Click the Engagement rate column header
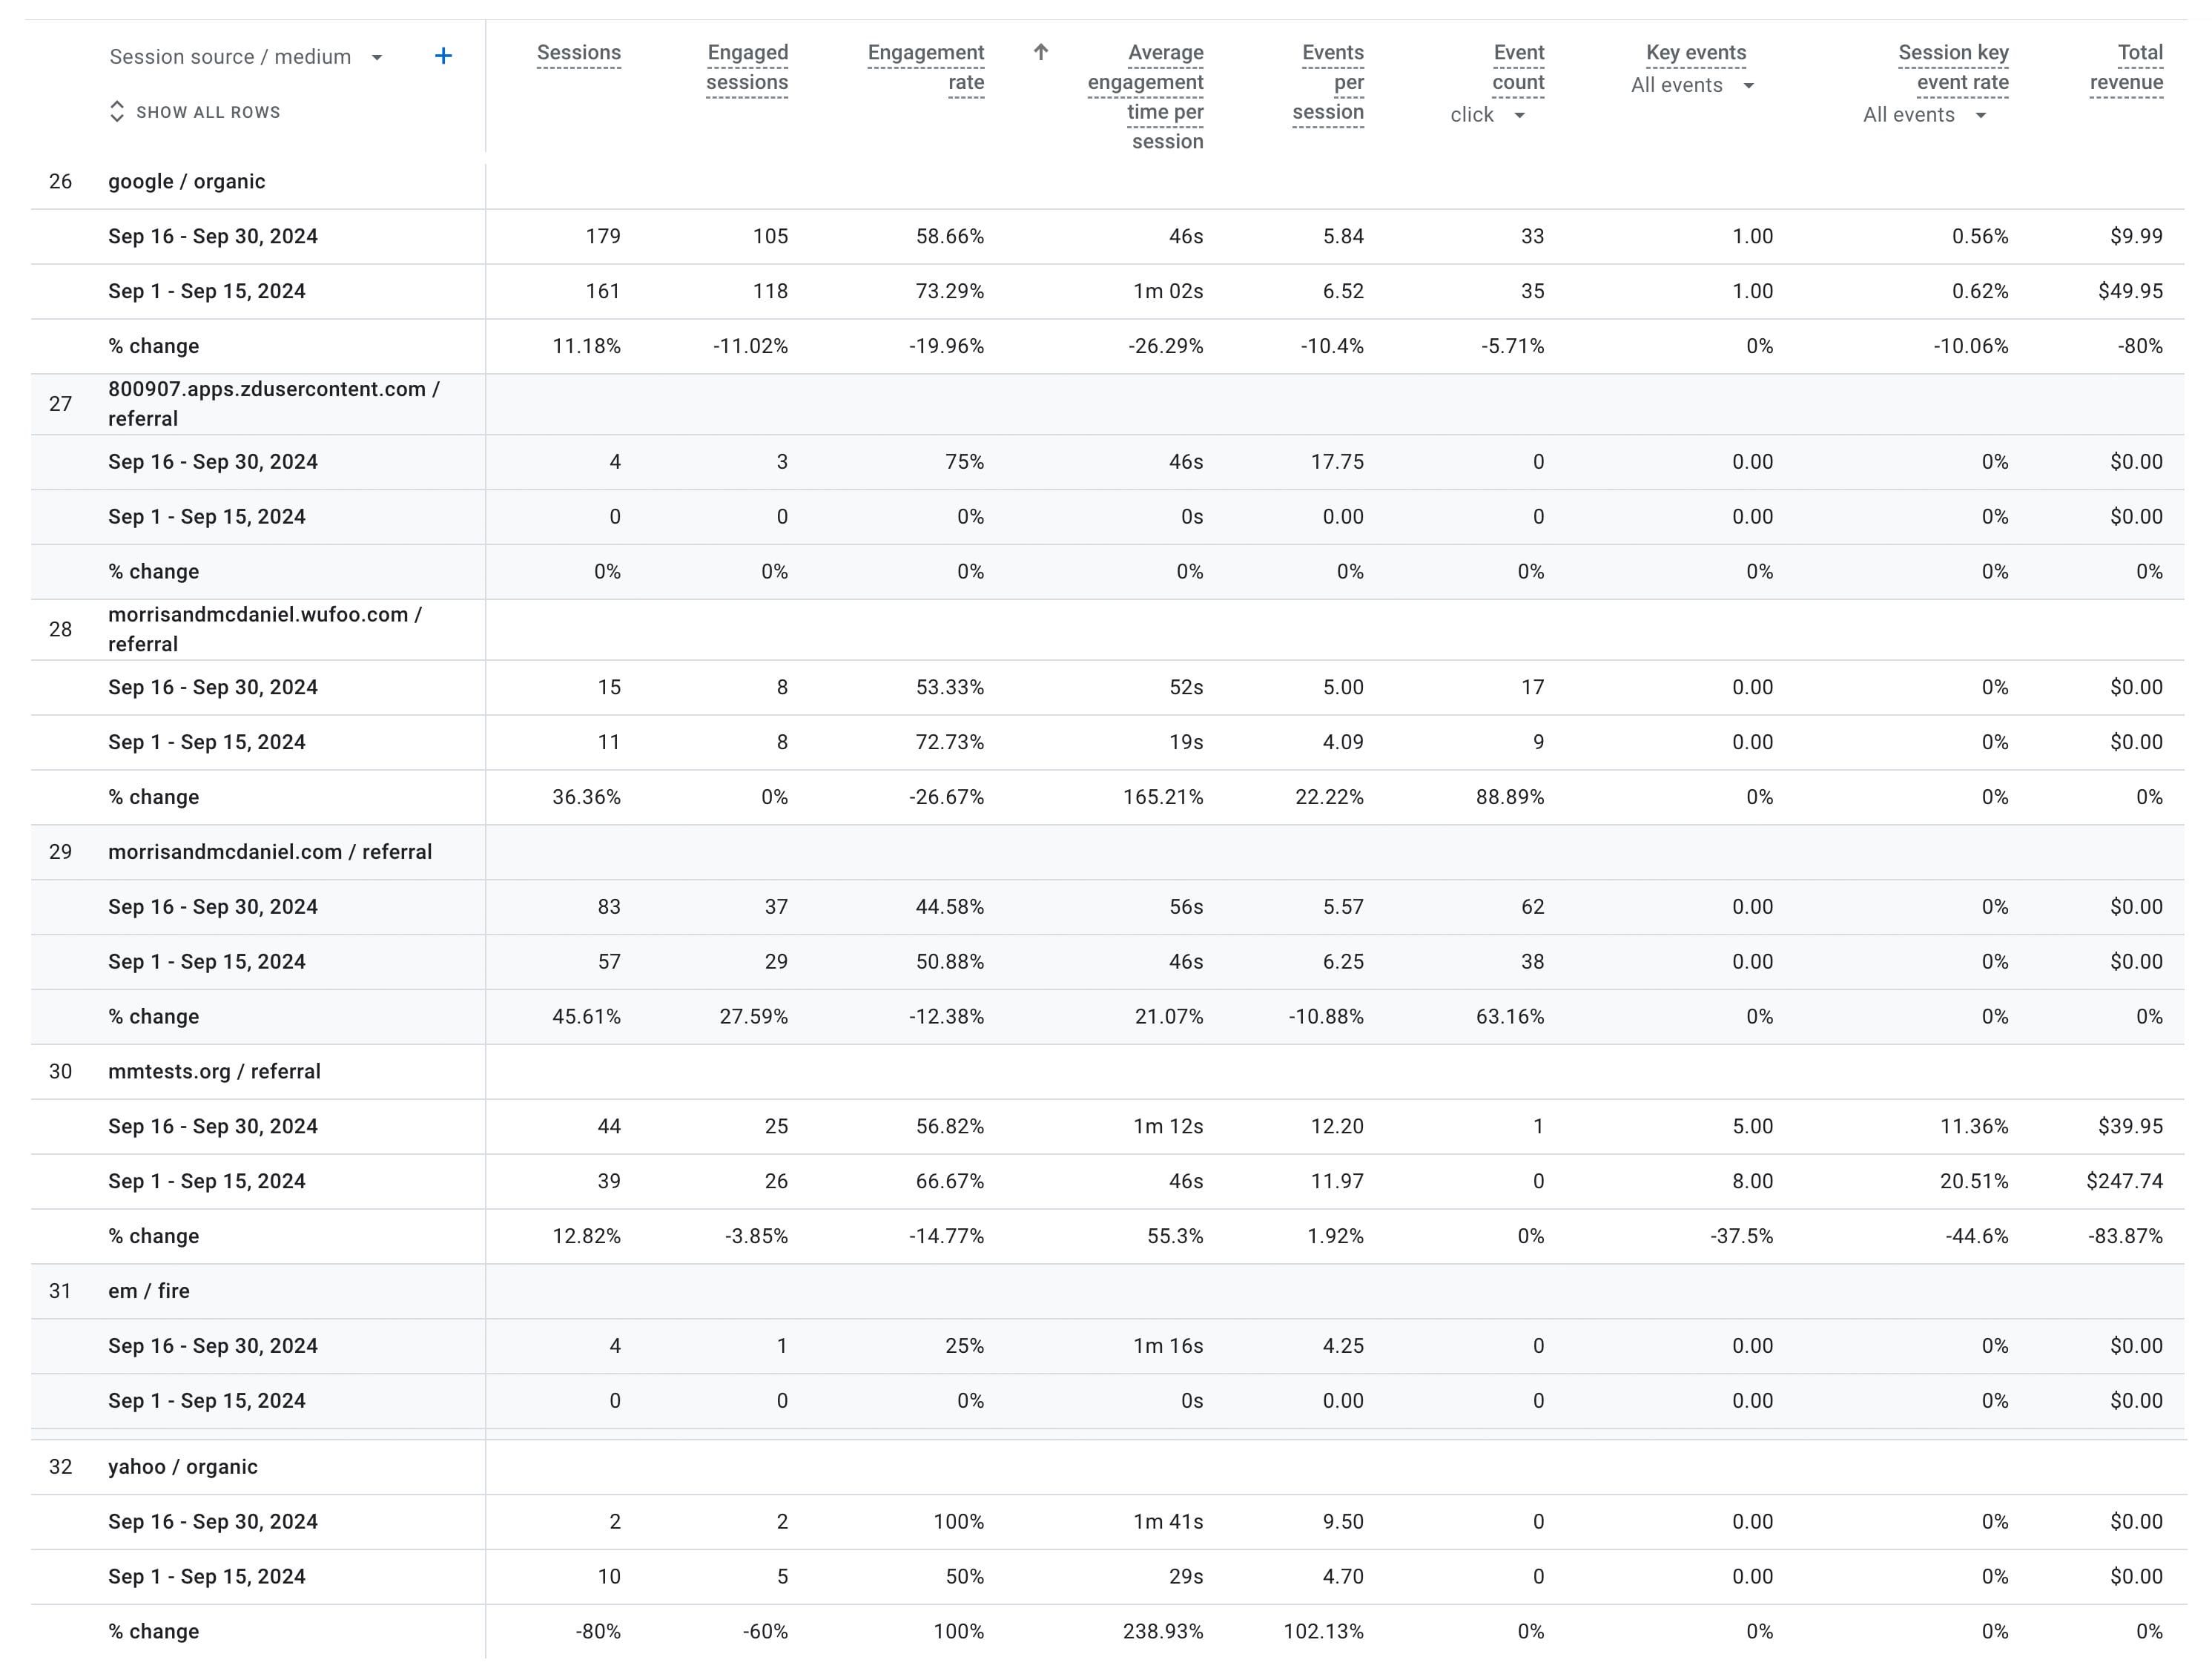Screen dimensions: 2212x1677 pos(926,67)
